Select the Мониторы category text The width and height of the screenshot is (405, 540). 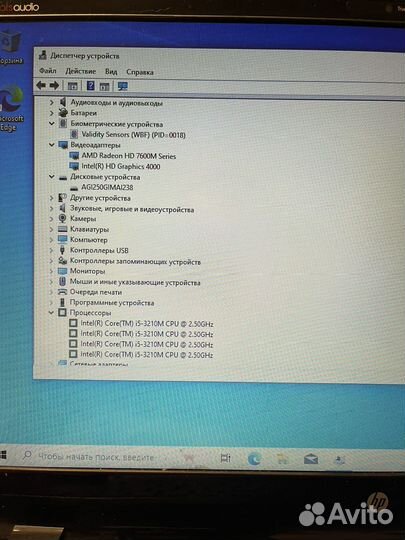[x=87, y=271]
